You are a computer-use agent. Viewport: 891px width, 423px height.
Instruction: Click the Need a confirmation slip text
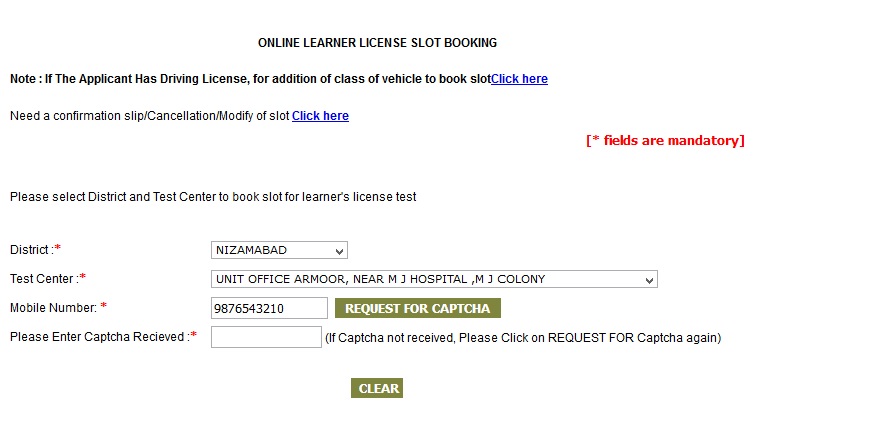tap(150, 116)
